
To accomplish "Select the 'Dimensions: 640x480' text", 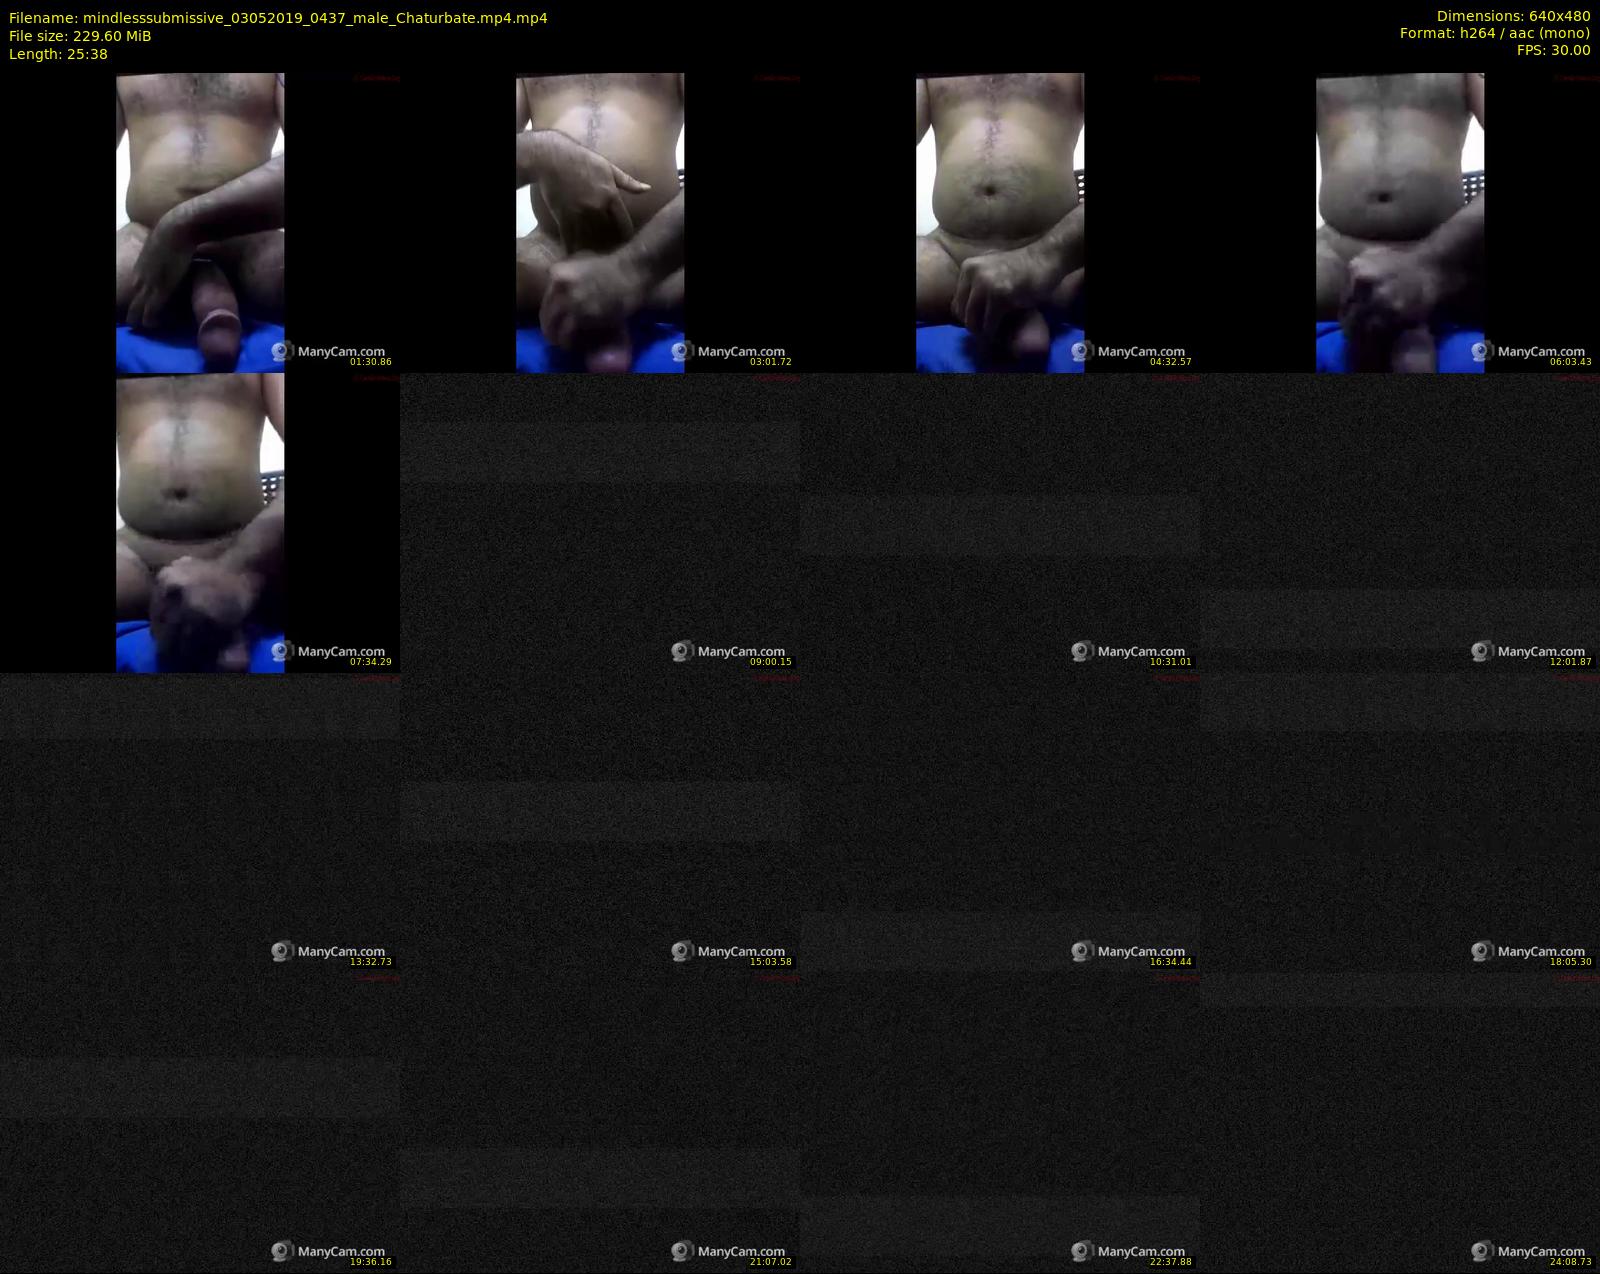I will pos(1513,16).
